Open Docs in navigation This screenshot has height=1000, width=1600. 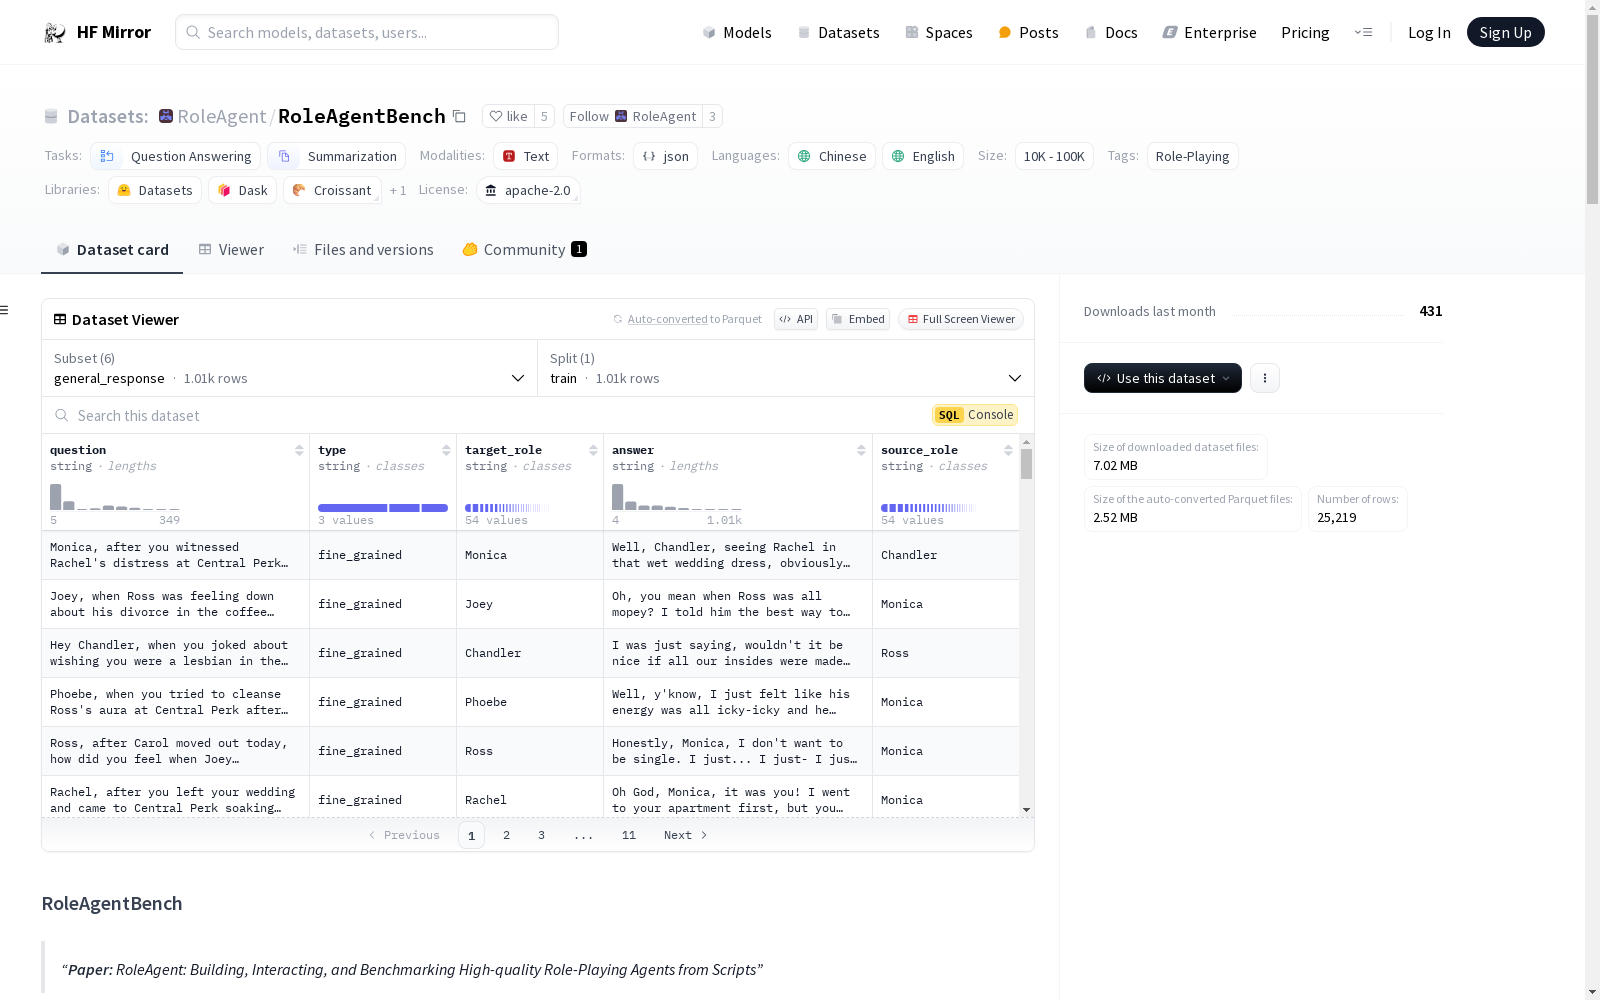click(1111, 32)
